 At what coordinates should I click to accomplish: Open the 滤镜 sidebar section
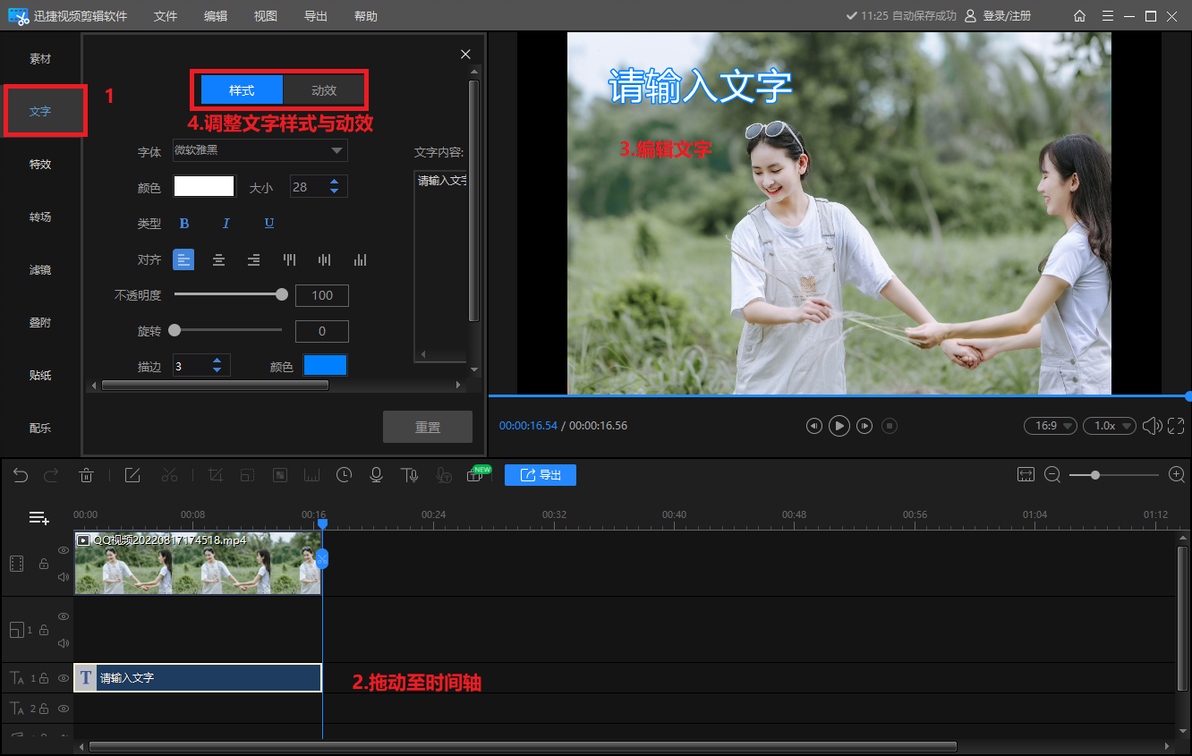point(40,270)
